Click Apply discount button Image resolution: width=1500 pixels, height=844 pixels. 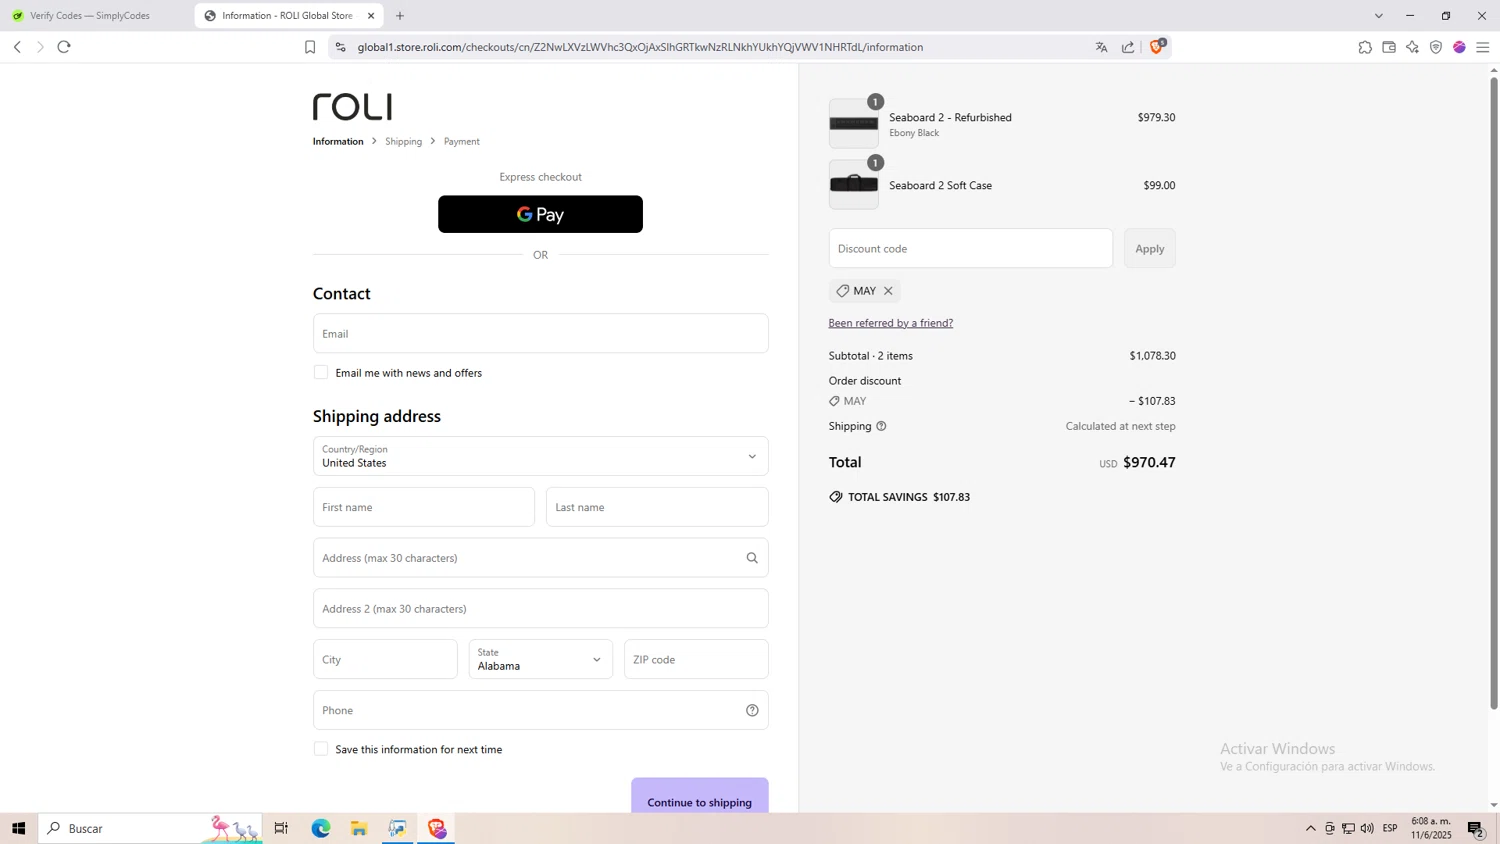coord(1150,248)
